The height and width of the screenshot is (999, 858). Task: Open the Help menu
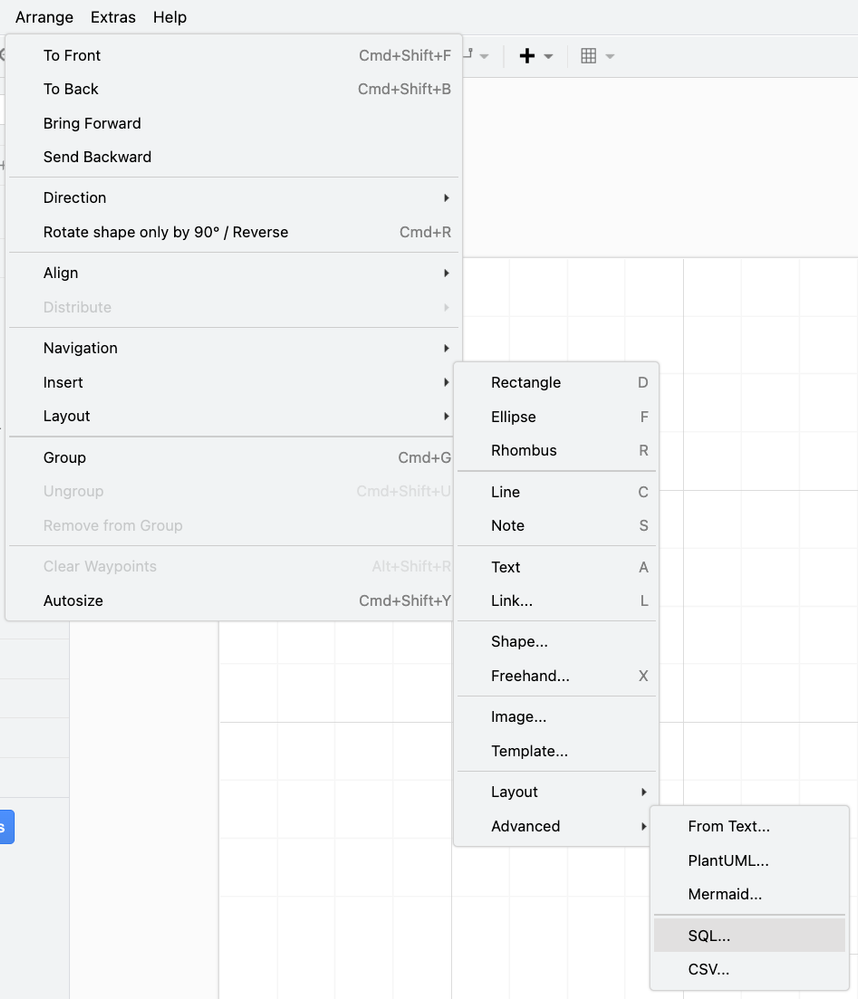click(169, 17)
